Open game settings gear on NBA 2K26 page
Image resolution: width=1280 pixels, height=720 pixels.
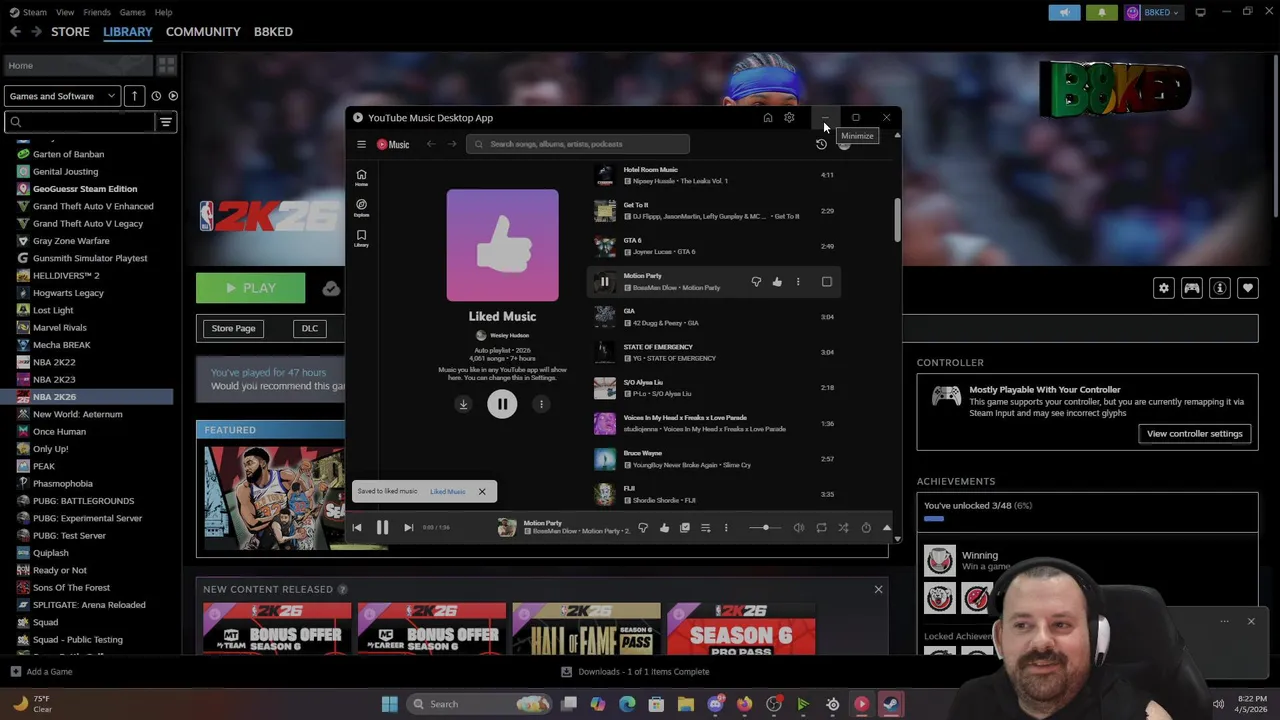[x=1164, y=288]
